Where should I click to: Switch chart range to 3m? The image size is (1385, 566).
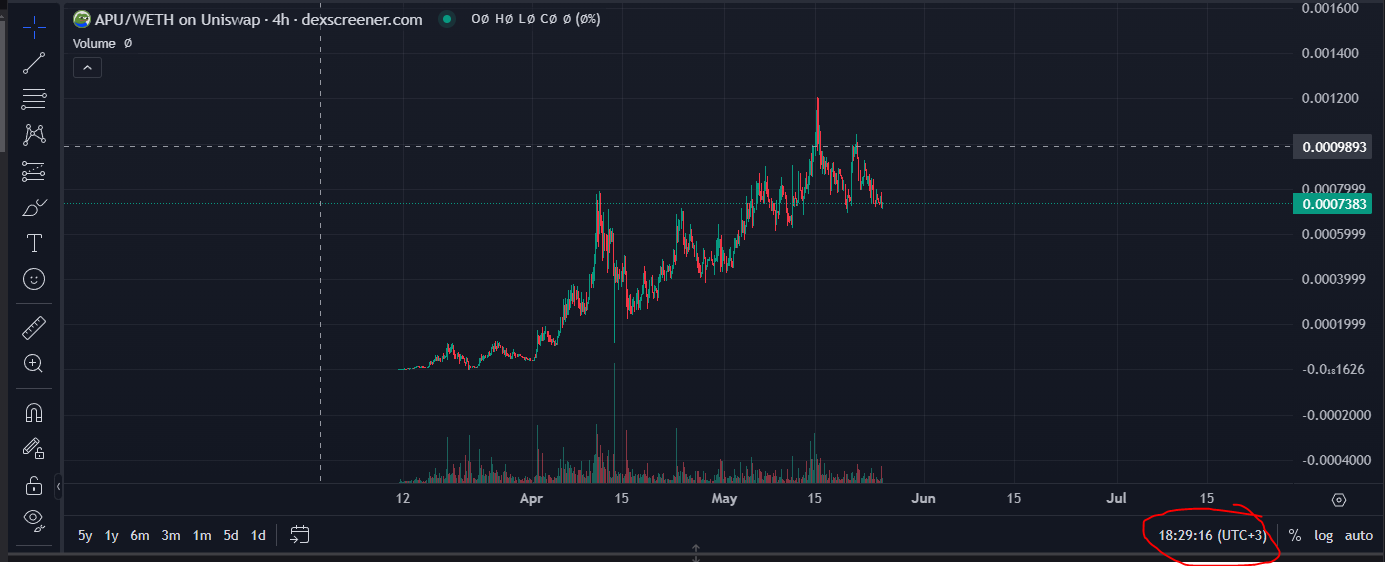[x=171, y=535]
